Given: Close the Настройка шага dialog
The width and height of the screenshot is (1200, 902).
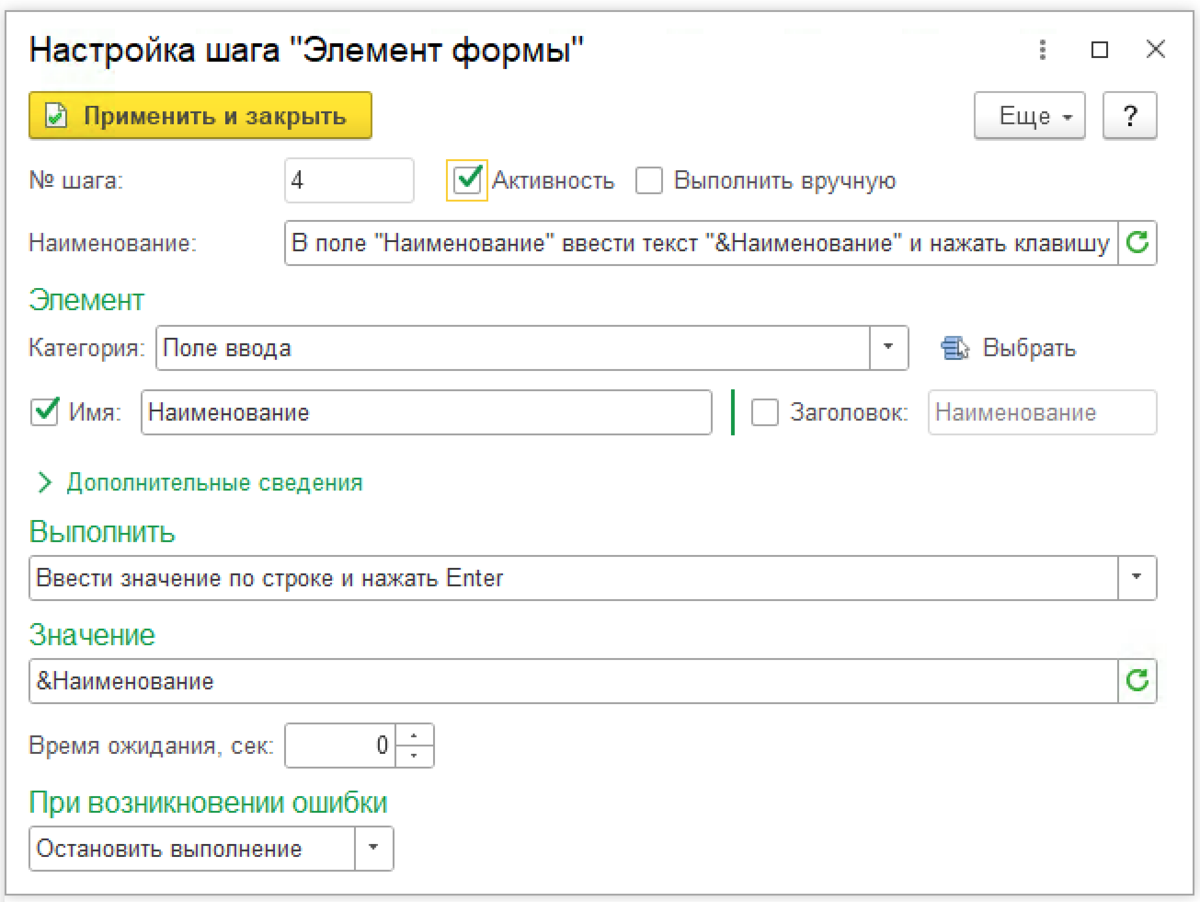Looking at the screenshot, I should point(1156,50).
